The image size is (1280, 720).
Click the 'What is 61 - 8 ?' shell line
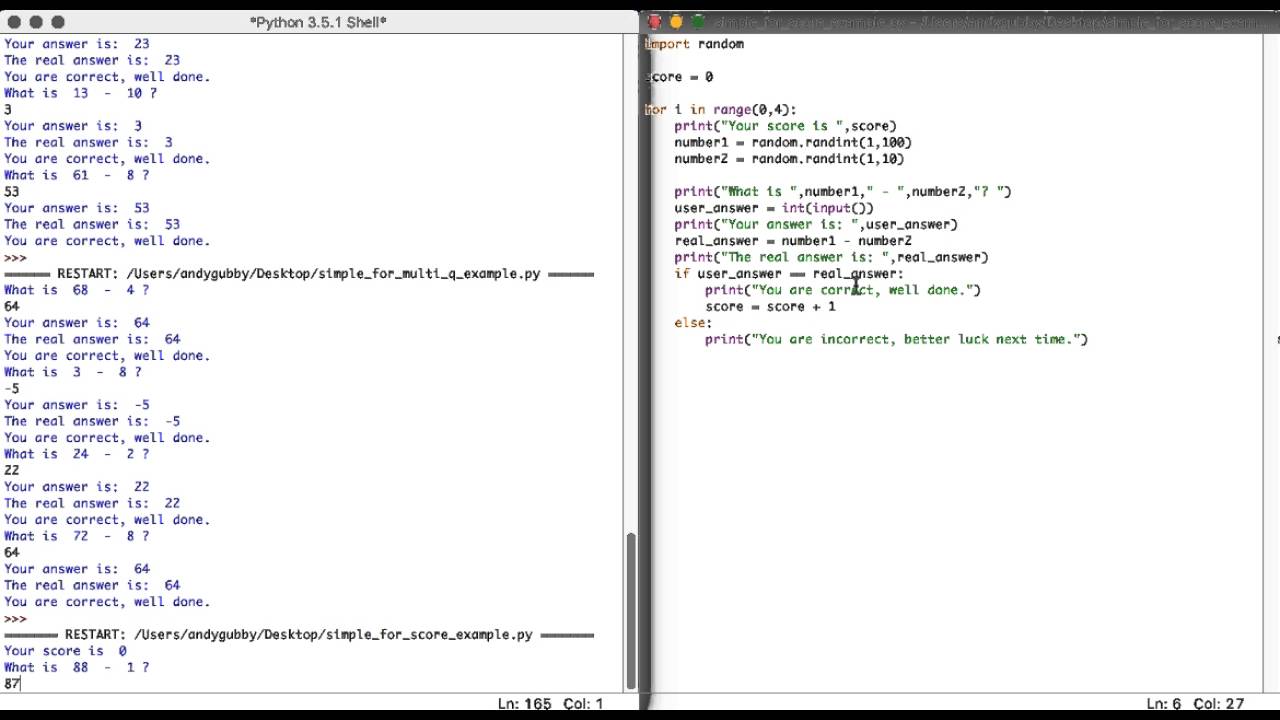(x=76, y=175)
